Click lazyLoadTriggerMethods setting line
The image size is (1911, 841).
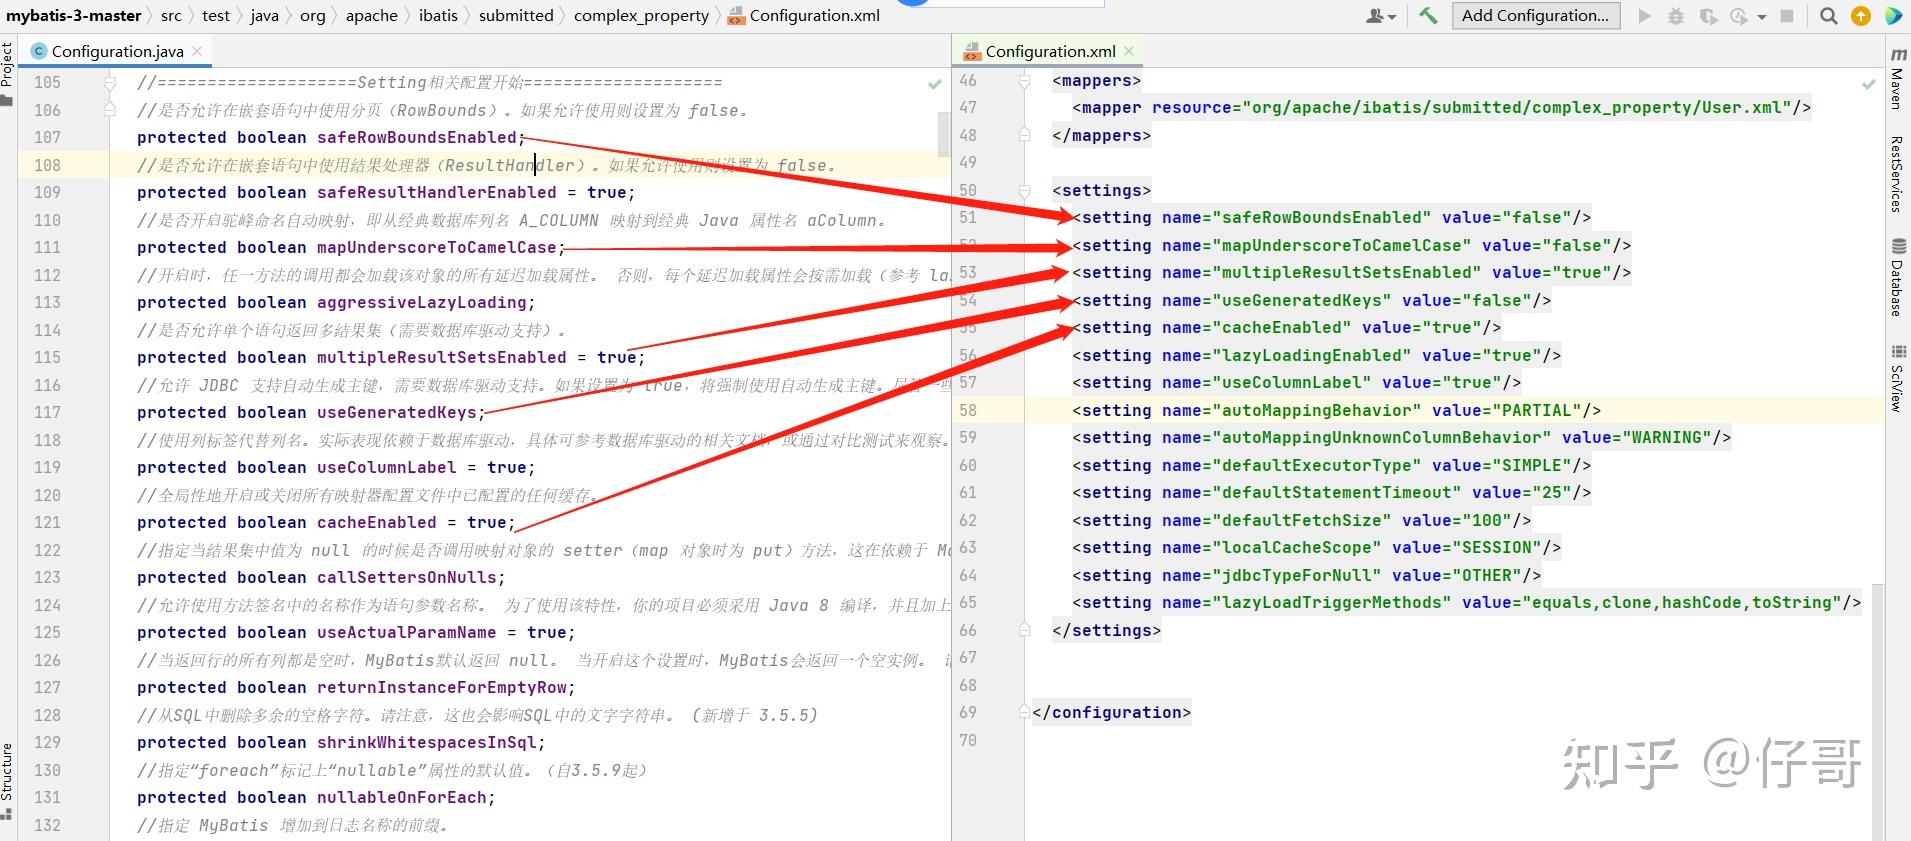pyautogui.click(x=1466, y=602)
